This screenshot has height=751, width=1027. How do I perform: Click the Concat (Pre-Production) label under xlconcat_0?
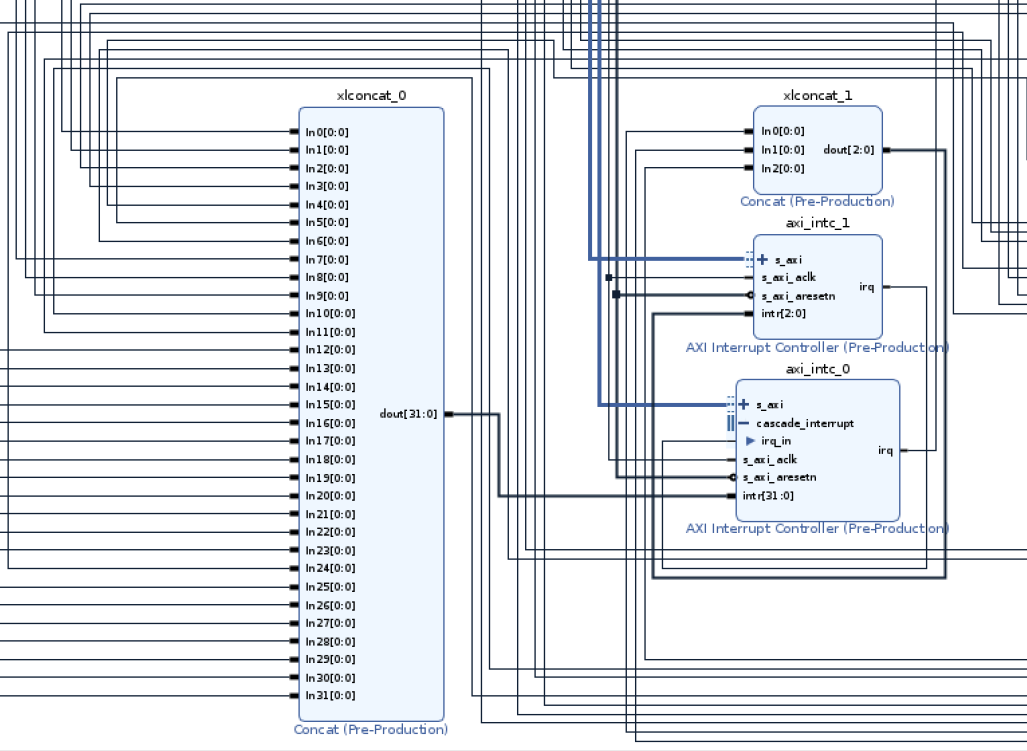[371, 729]
